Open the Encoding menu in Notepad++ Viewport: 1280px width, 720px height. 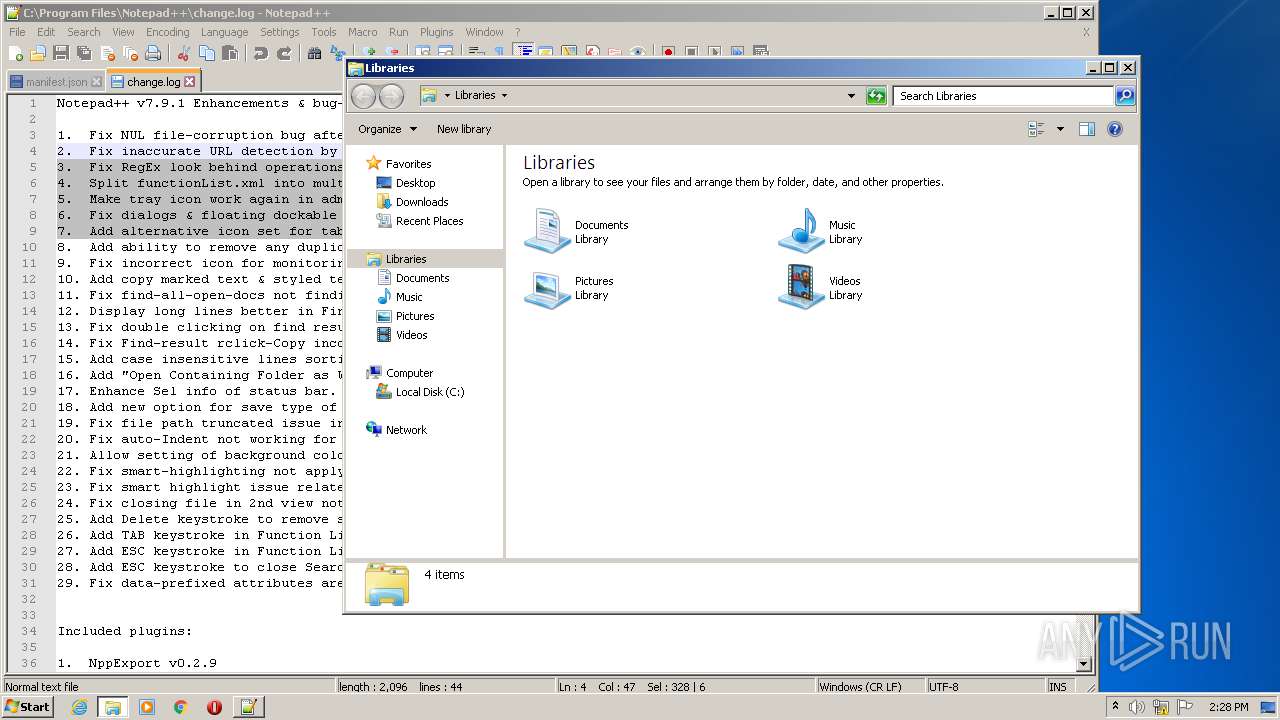(167, 32)
